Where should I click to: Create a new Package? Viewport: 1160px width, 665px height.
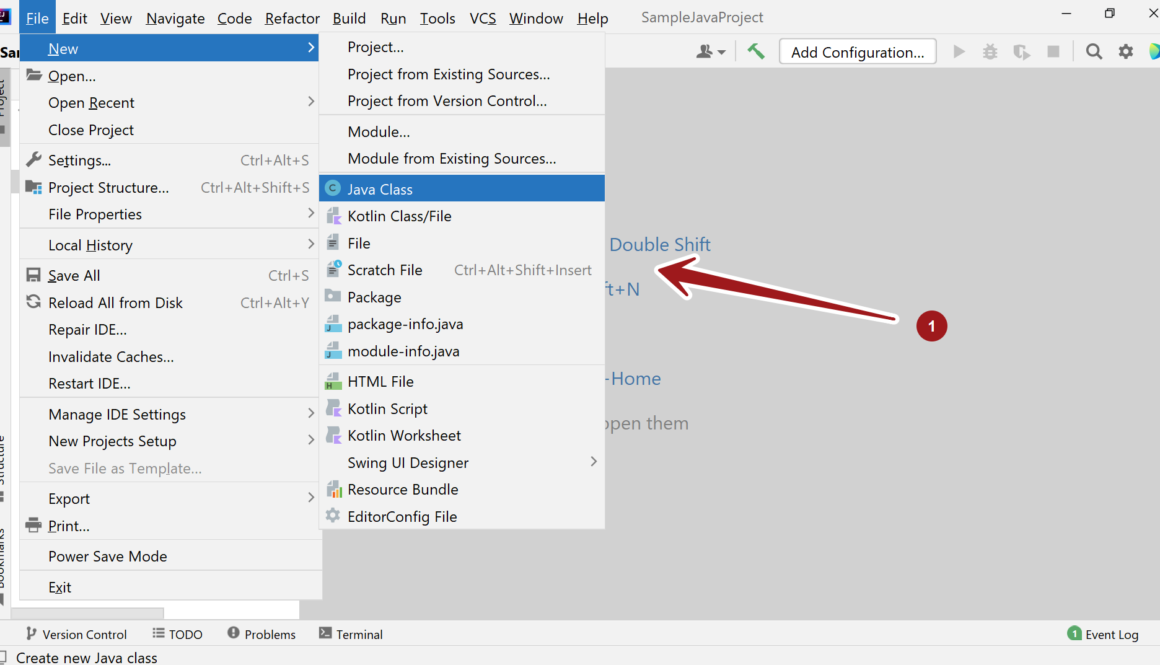tap(373, 296)
